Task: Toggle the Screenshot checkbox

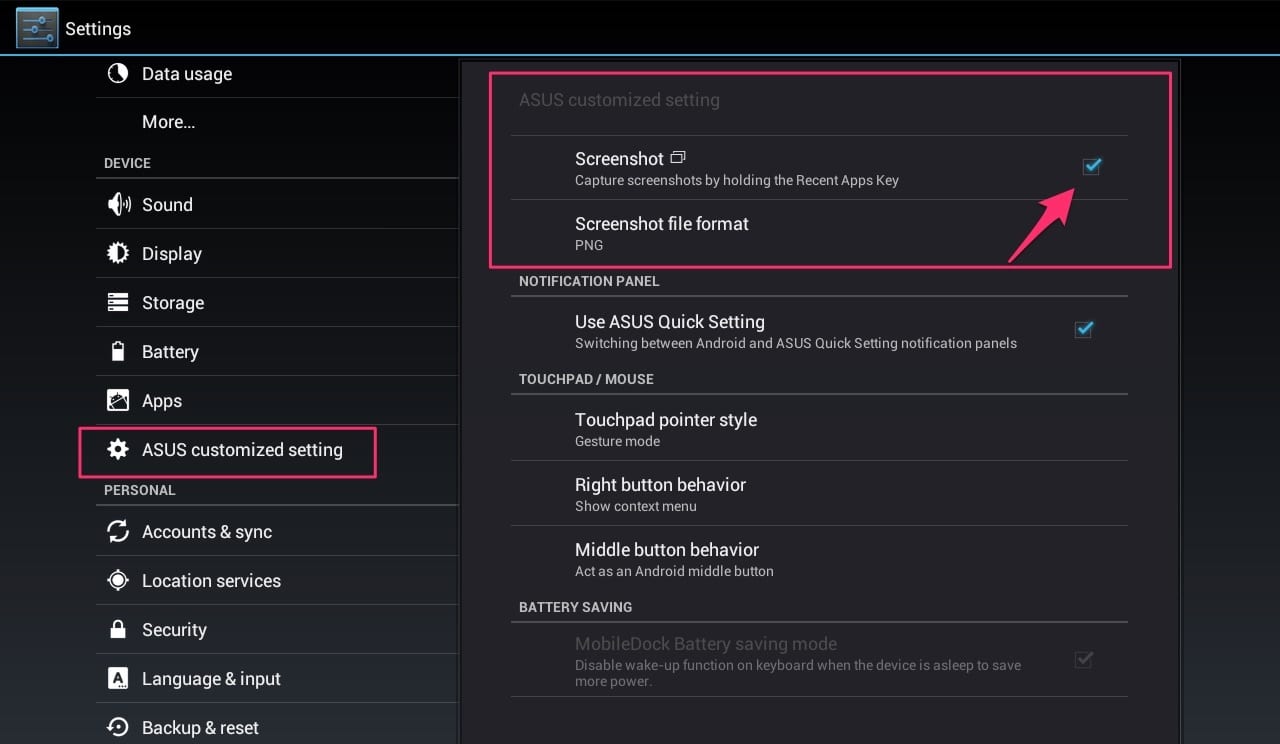Action: tap(1091, 166)
